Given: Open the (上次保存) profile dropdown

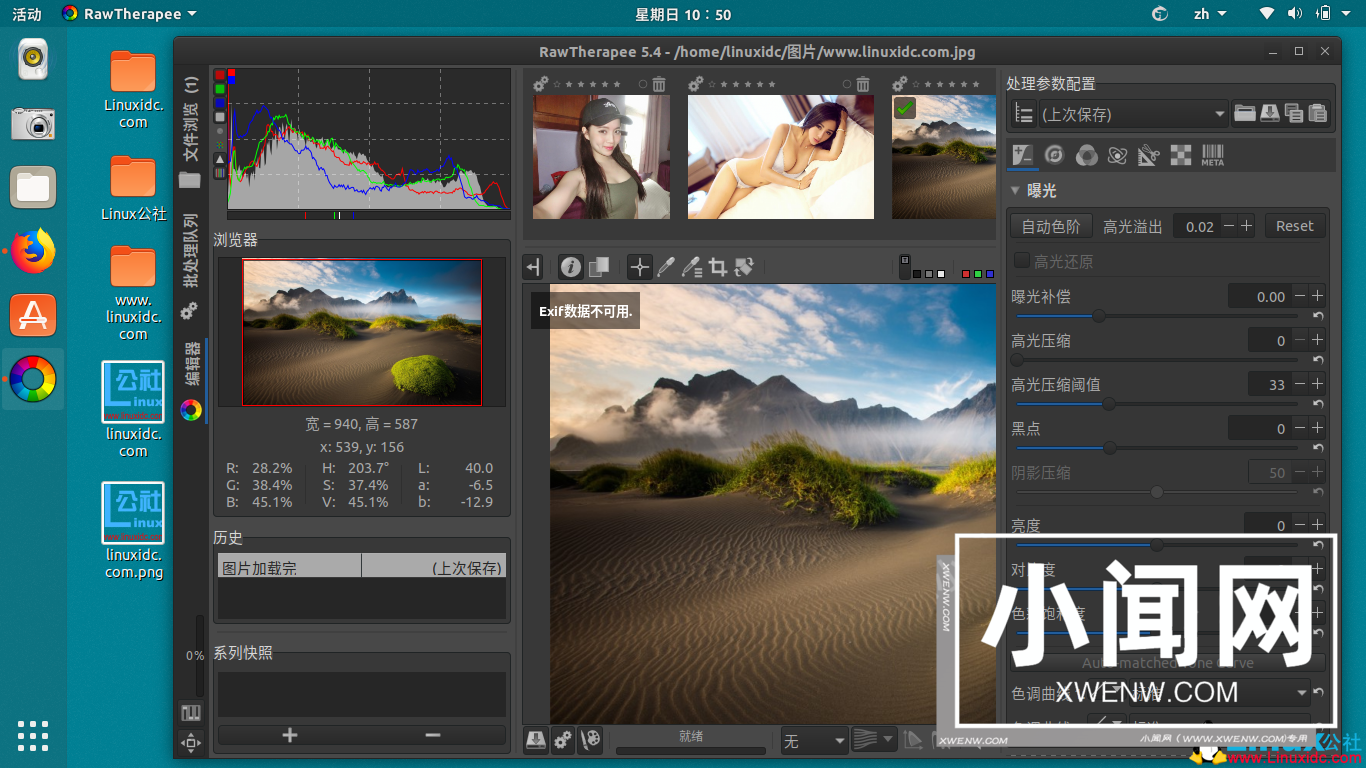Looking at the screenshot, I should click(x=1133, y=114).
